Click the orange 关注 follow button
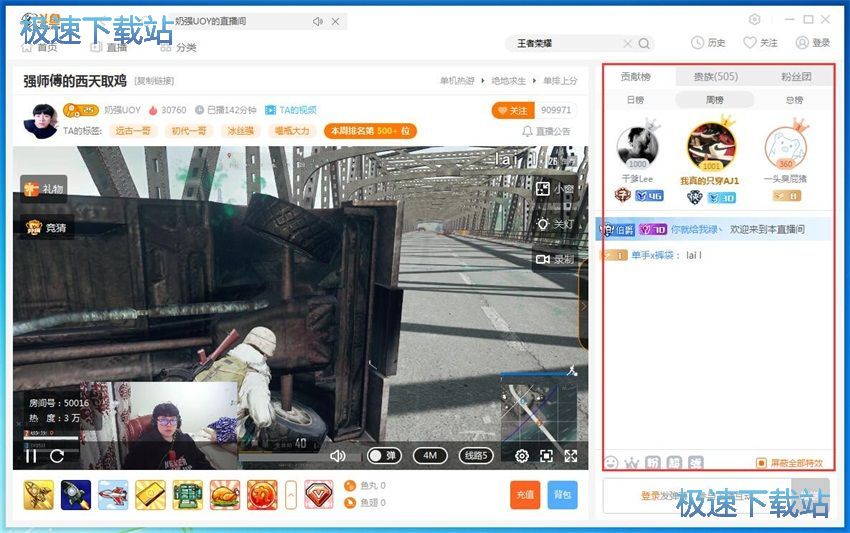The height and width of the screenshot is (533, 850). point(513,111)
